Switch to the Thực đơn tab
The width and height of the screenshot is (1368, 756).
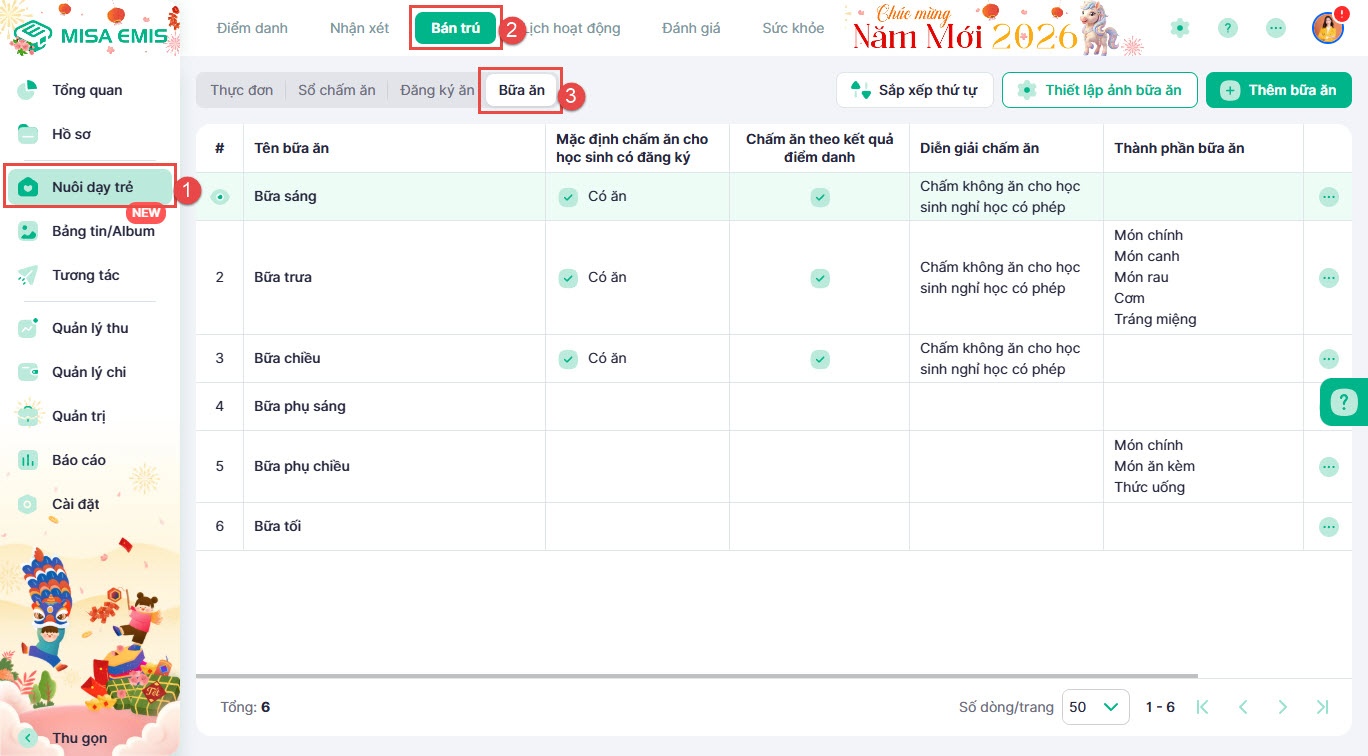tap(241, 90)
